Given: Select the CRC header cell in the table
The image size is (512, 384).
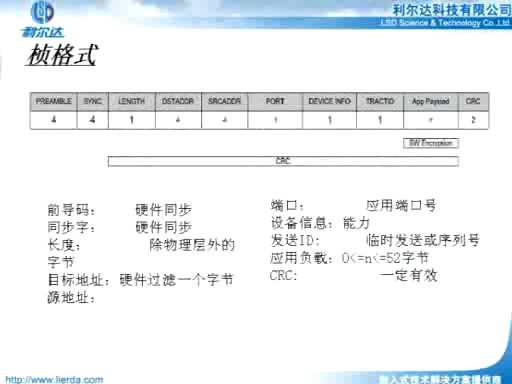Looking at the screenshot, I should (x=473, y=101).
